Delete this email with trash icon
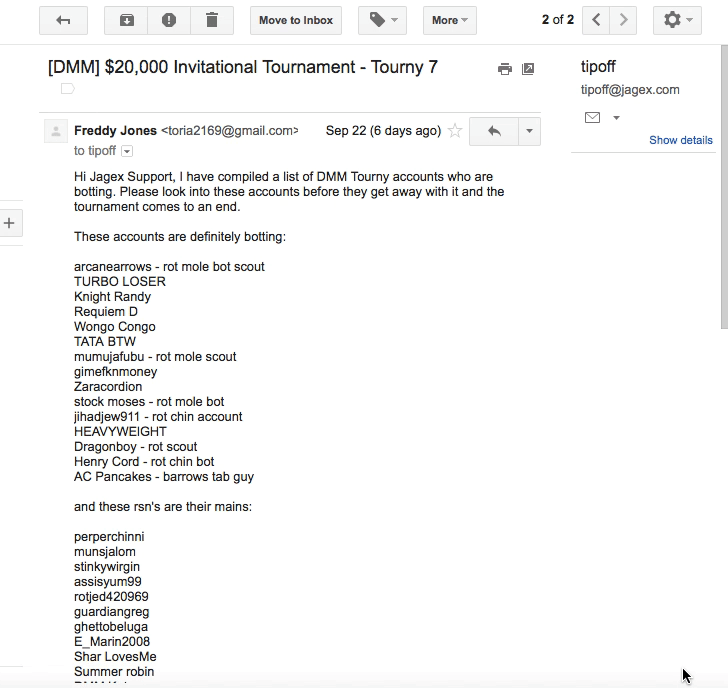Screen dimensions: 728x688 pos(212,20)
